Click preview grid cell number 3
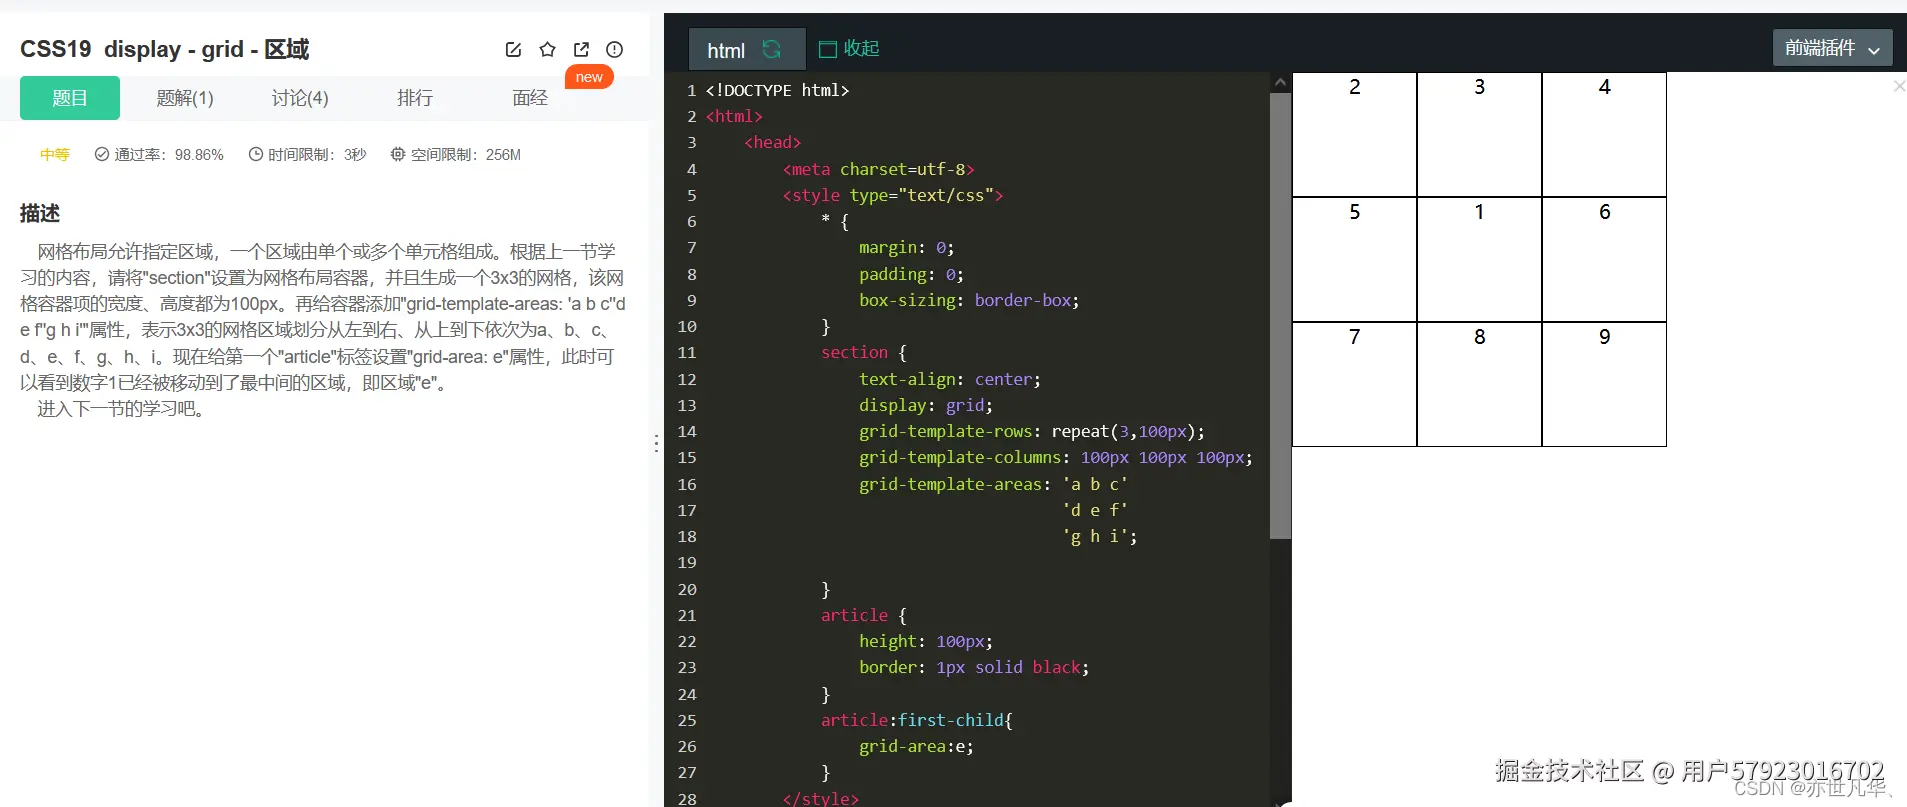Image resolution: width=1907 pixels, height=807 pixels. click(1479, 135)
